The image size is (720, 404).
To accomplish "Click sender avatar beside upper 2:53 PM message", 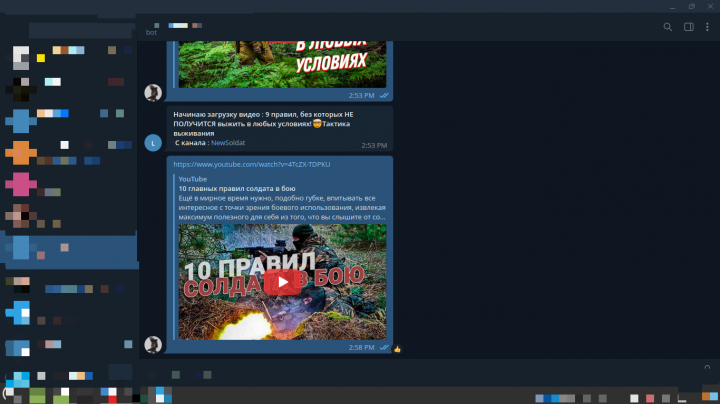I will (x=153, y=93).
